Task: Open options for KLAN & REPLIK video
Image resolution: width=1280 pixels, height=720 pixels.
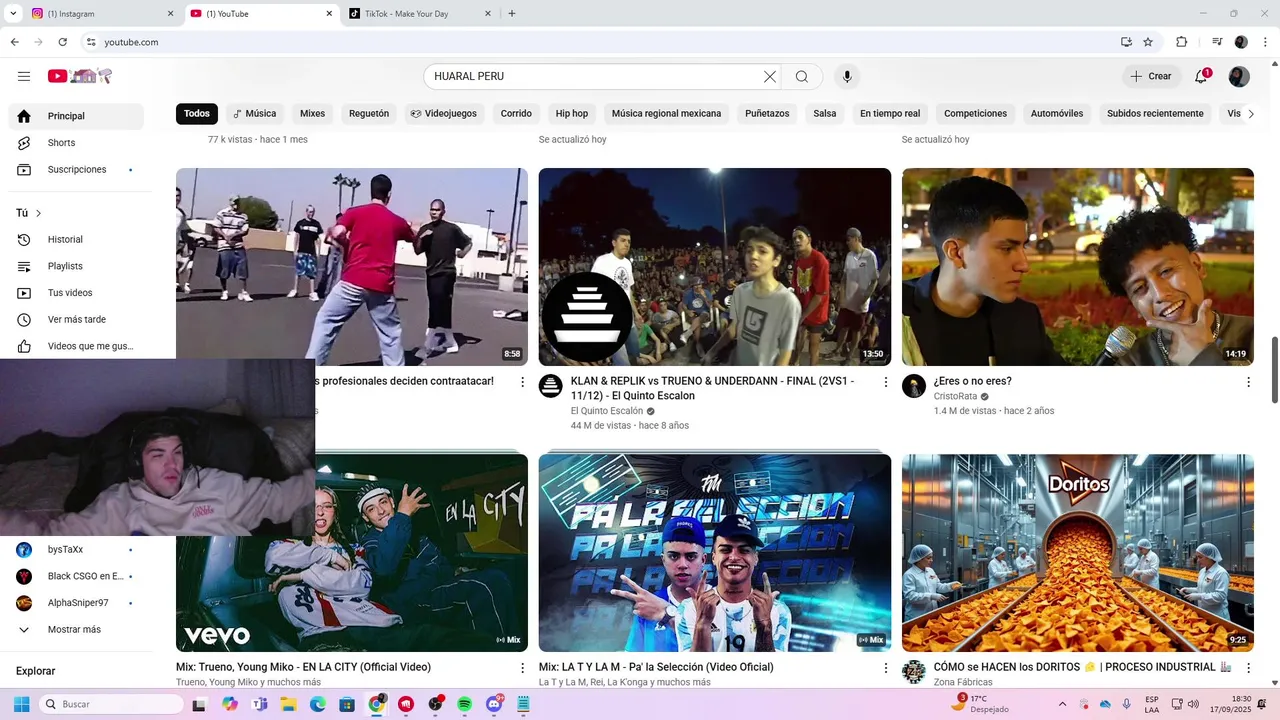Action: (x=885, y=382)
